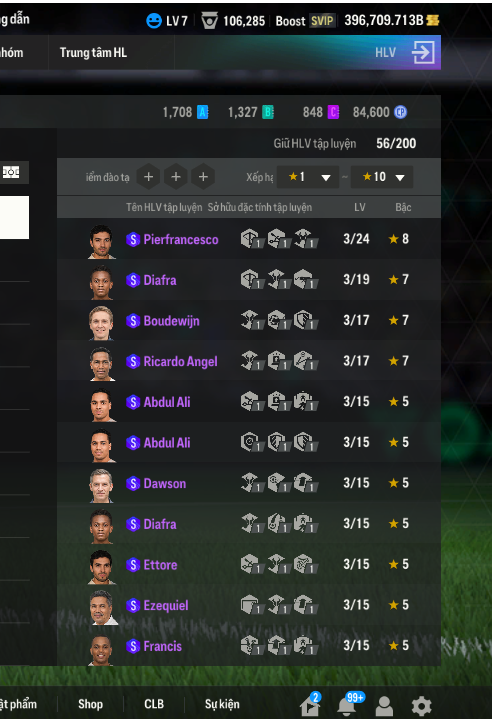Open the Sự kiện menu item
This screenshot has height=719, width=492.
pyautogui.click(x=222, y=704)
